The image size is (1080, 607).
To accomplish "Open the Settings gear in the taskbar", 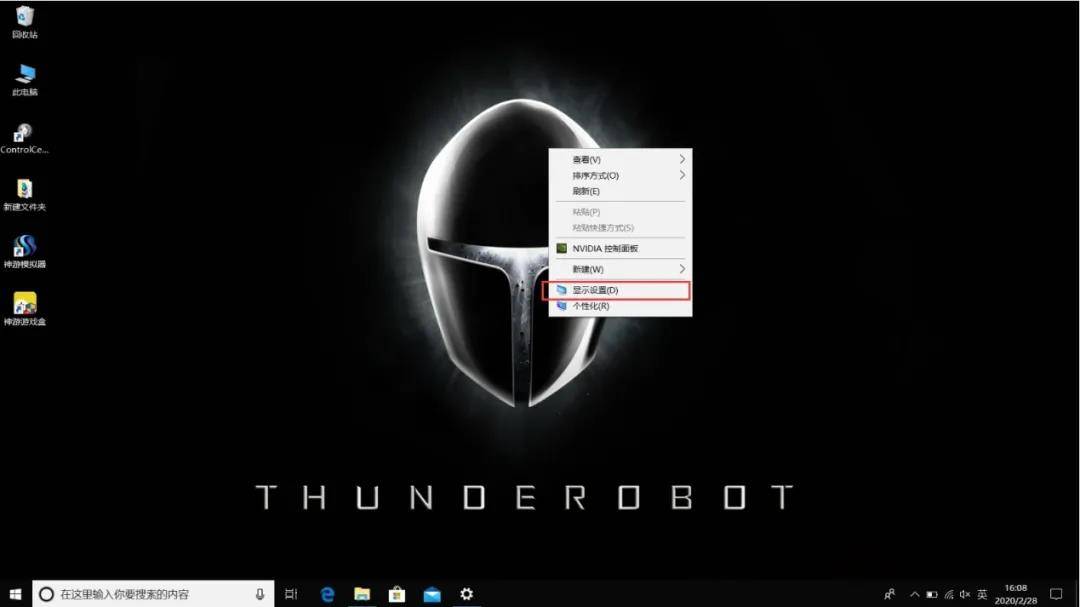I will (x=466, y=594).
